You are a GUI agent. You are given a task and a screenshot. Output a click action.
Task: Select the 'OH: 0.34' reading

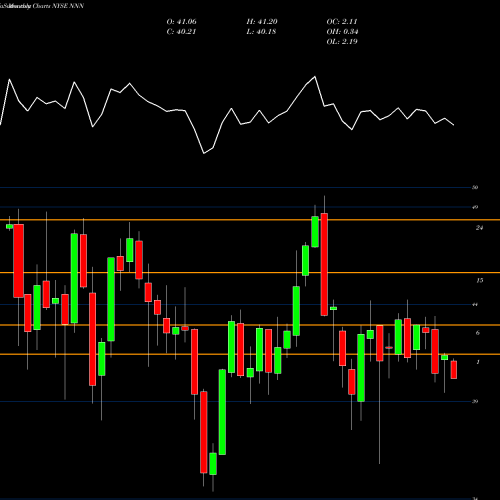(342, 32)
